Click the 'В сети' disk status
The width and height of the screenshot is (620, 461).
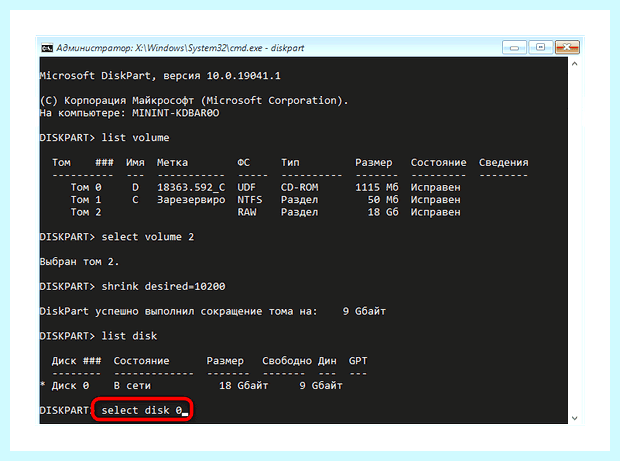(x=132, y=385)
